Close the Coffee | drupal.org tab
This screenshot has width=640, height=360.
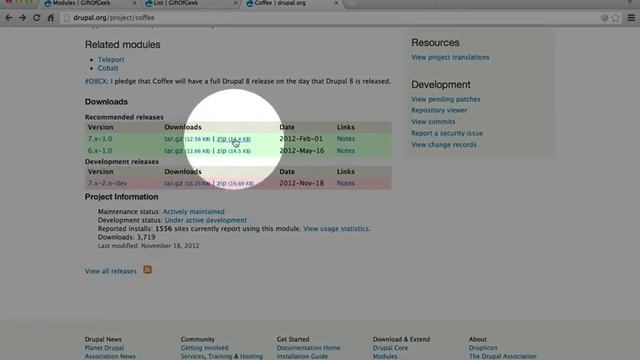(x=336, y=3)
